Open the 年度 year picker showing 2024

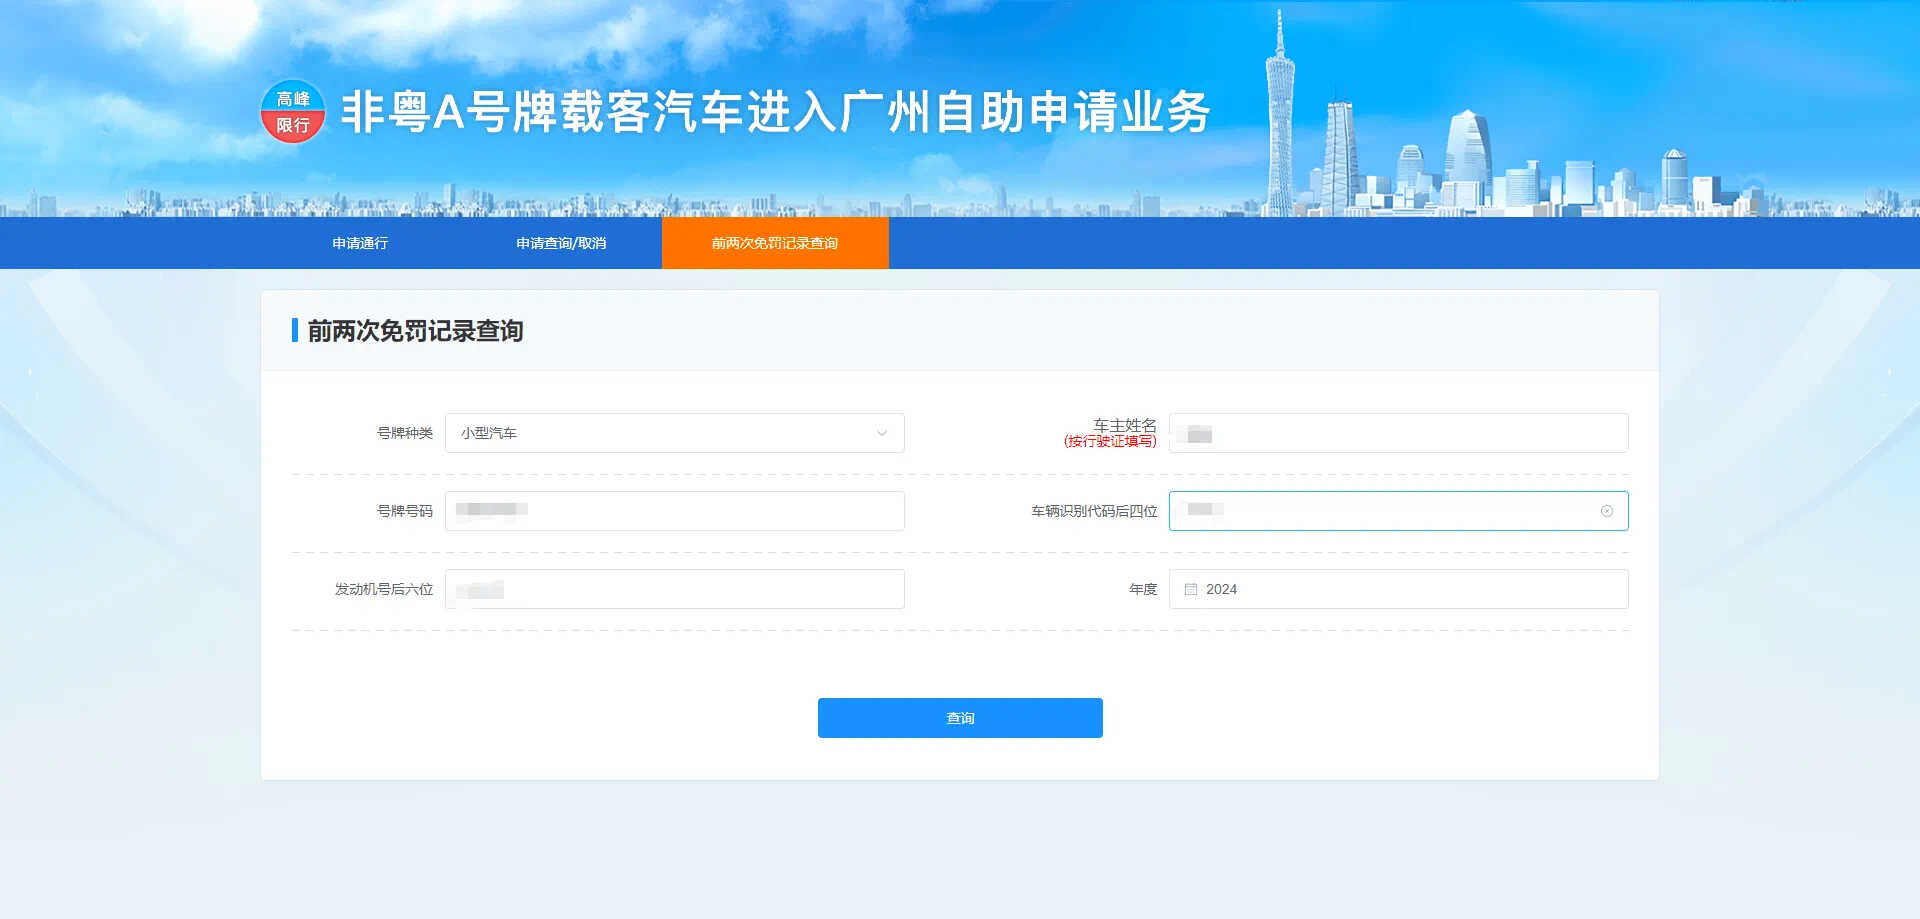tap(1400, 590)
